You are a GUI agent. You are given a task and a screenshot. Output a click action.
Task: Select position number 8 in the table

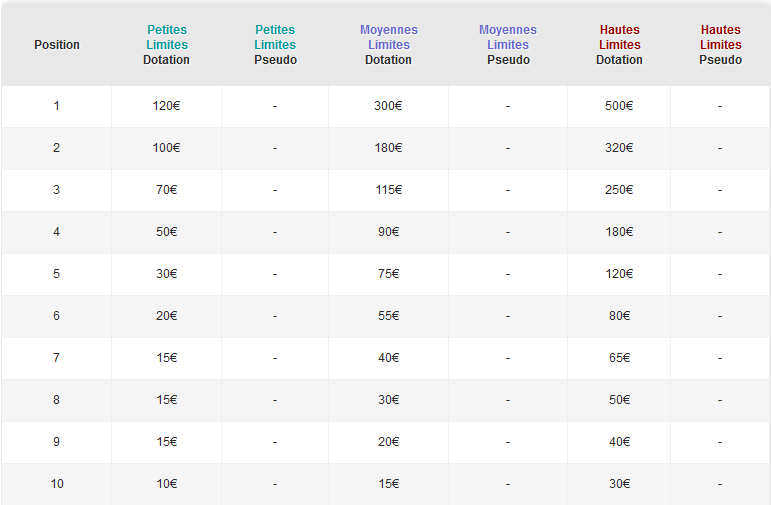(x=56, y=400)
